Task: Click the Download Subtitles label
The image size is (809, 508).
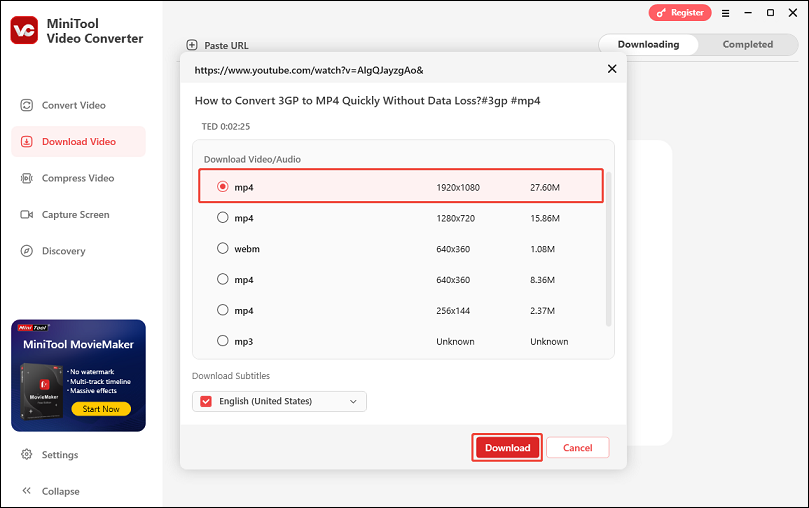Action: [x=231, y=376]
